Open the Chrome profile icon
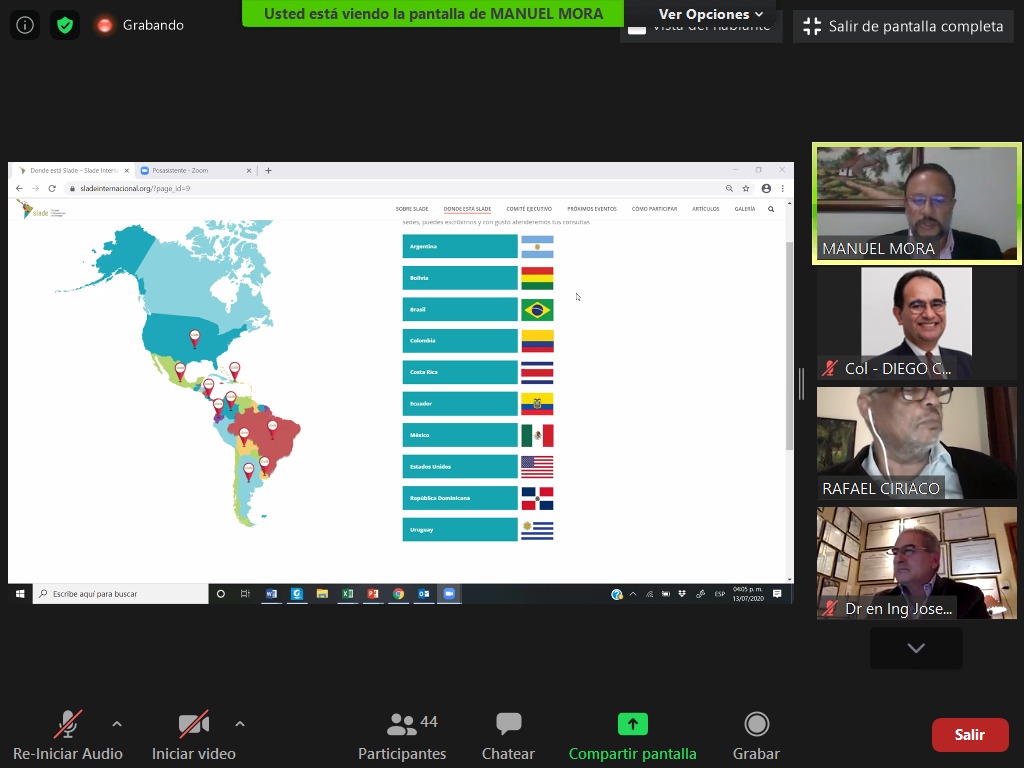1024x768 pixels. 766,188
